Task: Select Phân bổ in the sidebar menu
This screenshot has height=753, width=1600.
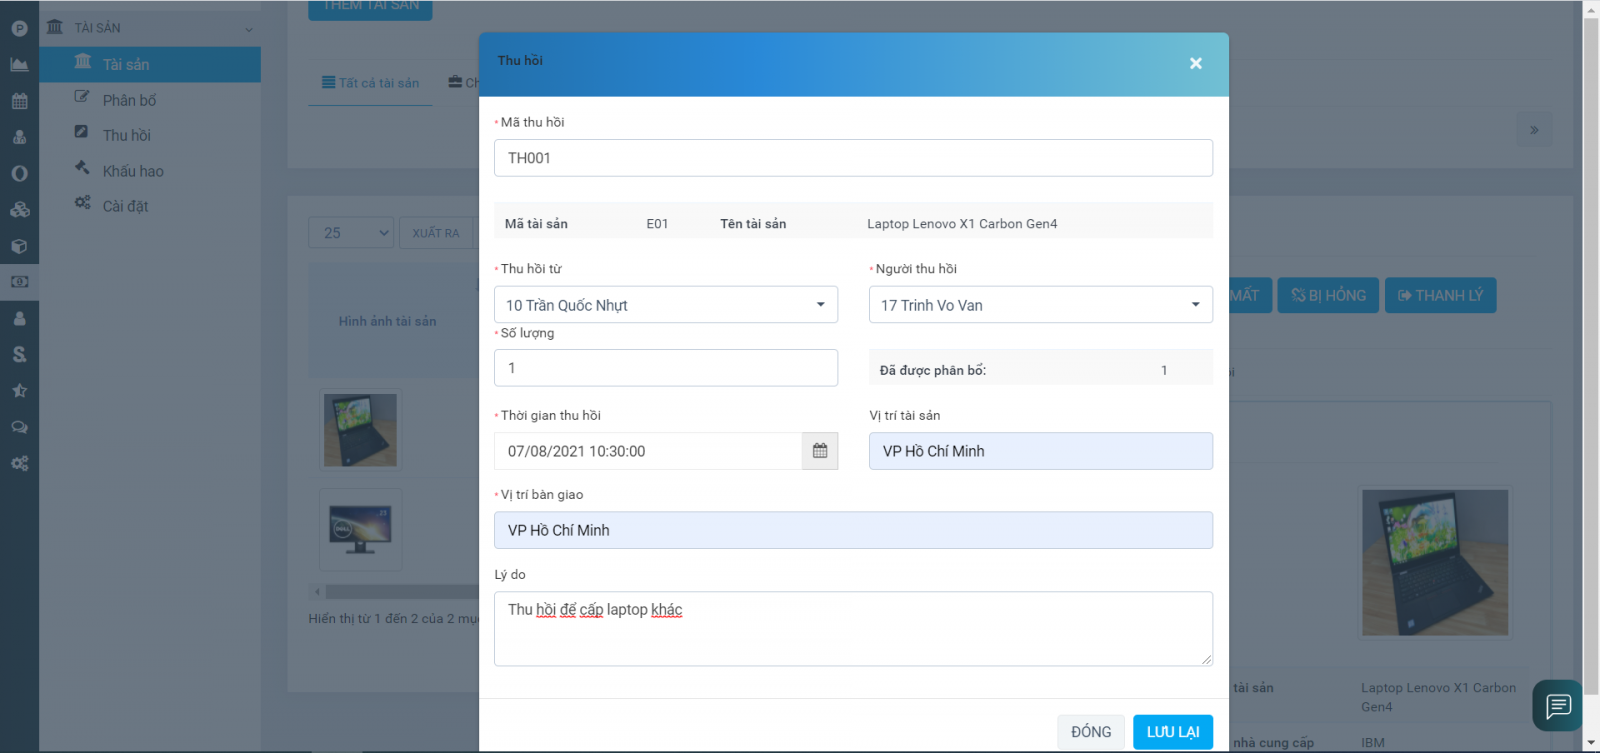Action: (x=129, y=100)
